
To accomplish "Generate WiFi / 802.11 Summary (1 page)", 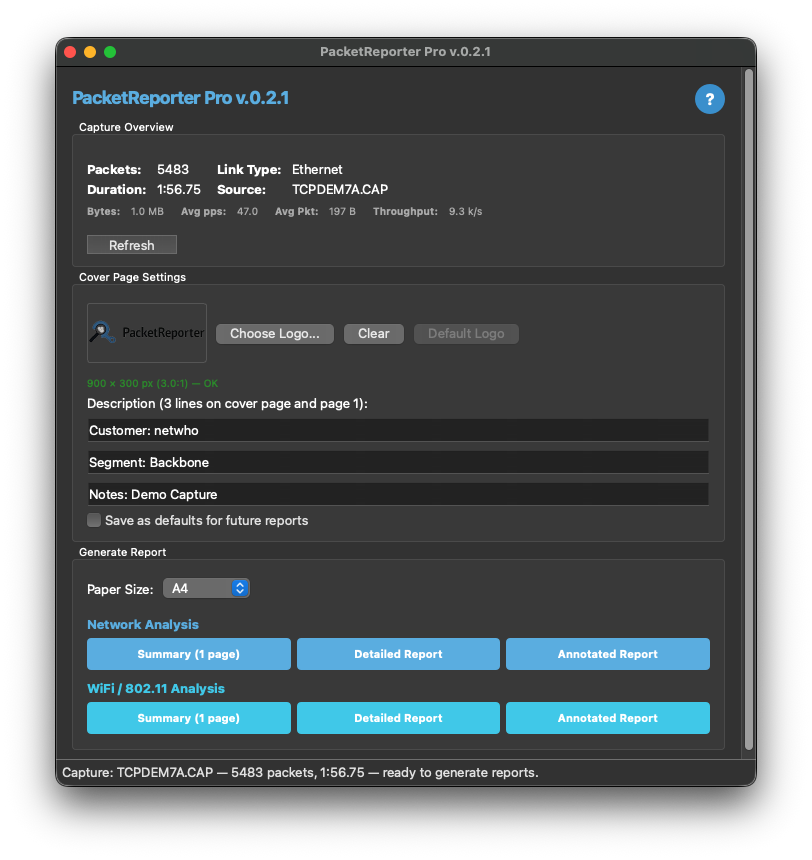I will [189, 718].
